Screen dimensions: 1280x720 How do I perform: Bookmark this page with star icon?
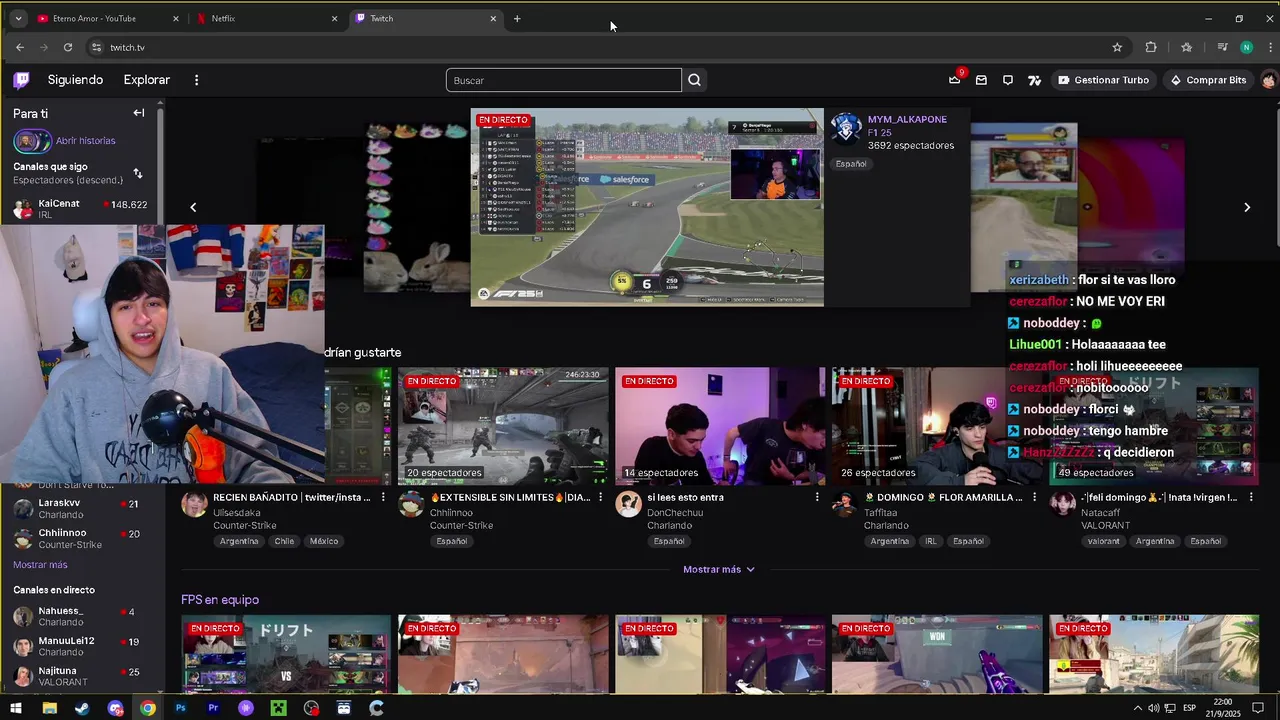[x=1117, y=47]
